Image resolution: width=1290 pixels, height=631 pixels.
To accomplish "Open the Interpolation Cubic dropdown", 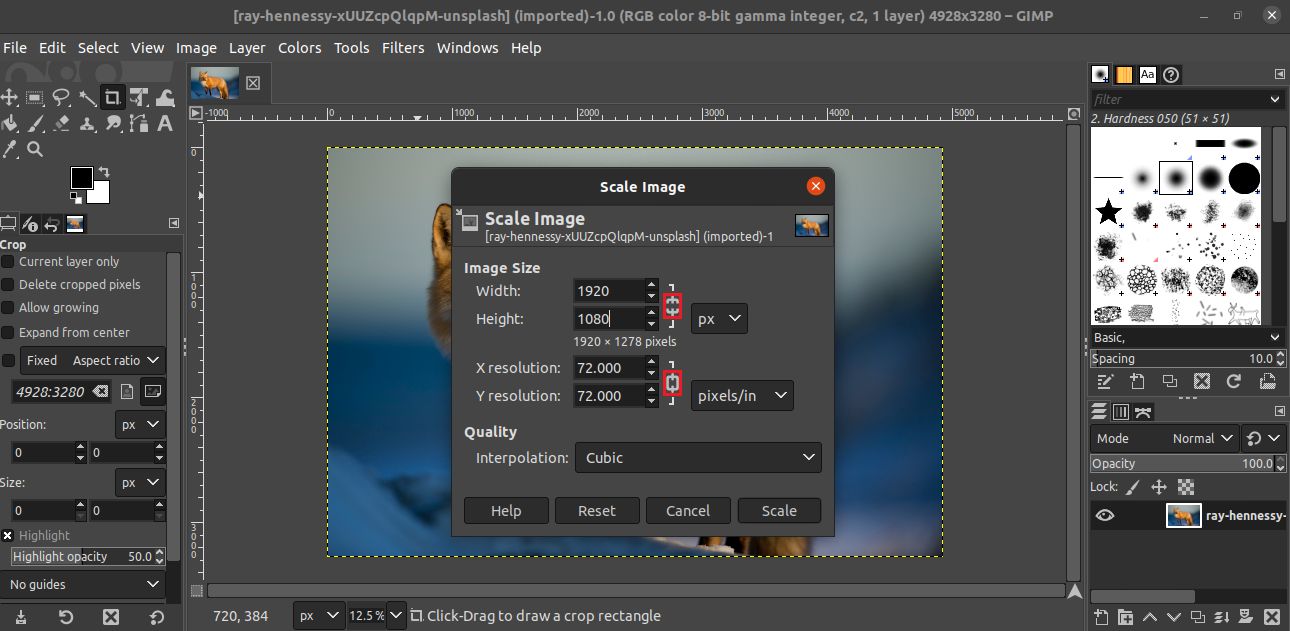I will pyautogui.click(x=698, y=458).
